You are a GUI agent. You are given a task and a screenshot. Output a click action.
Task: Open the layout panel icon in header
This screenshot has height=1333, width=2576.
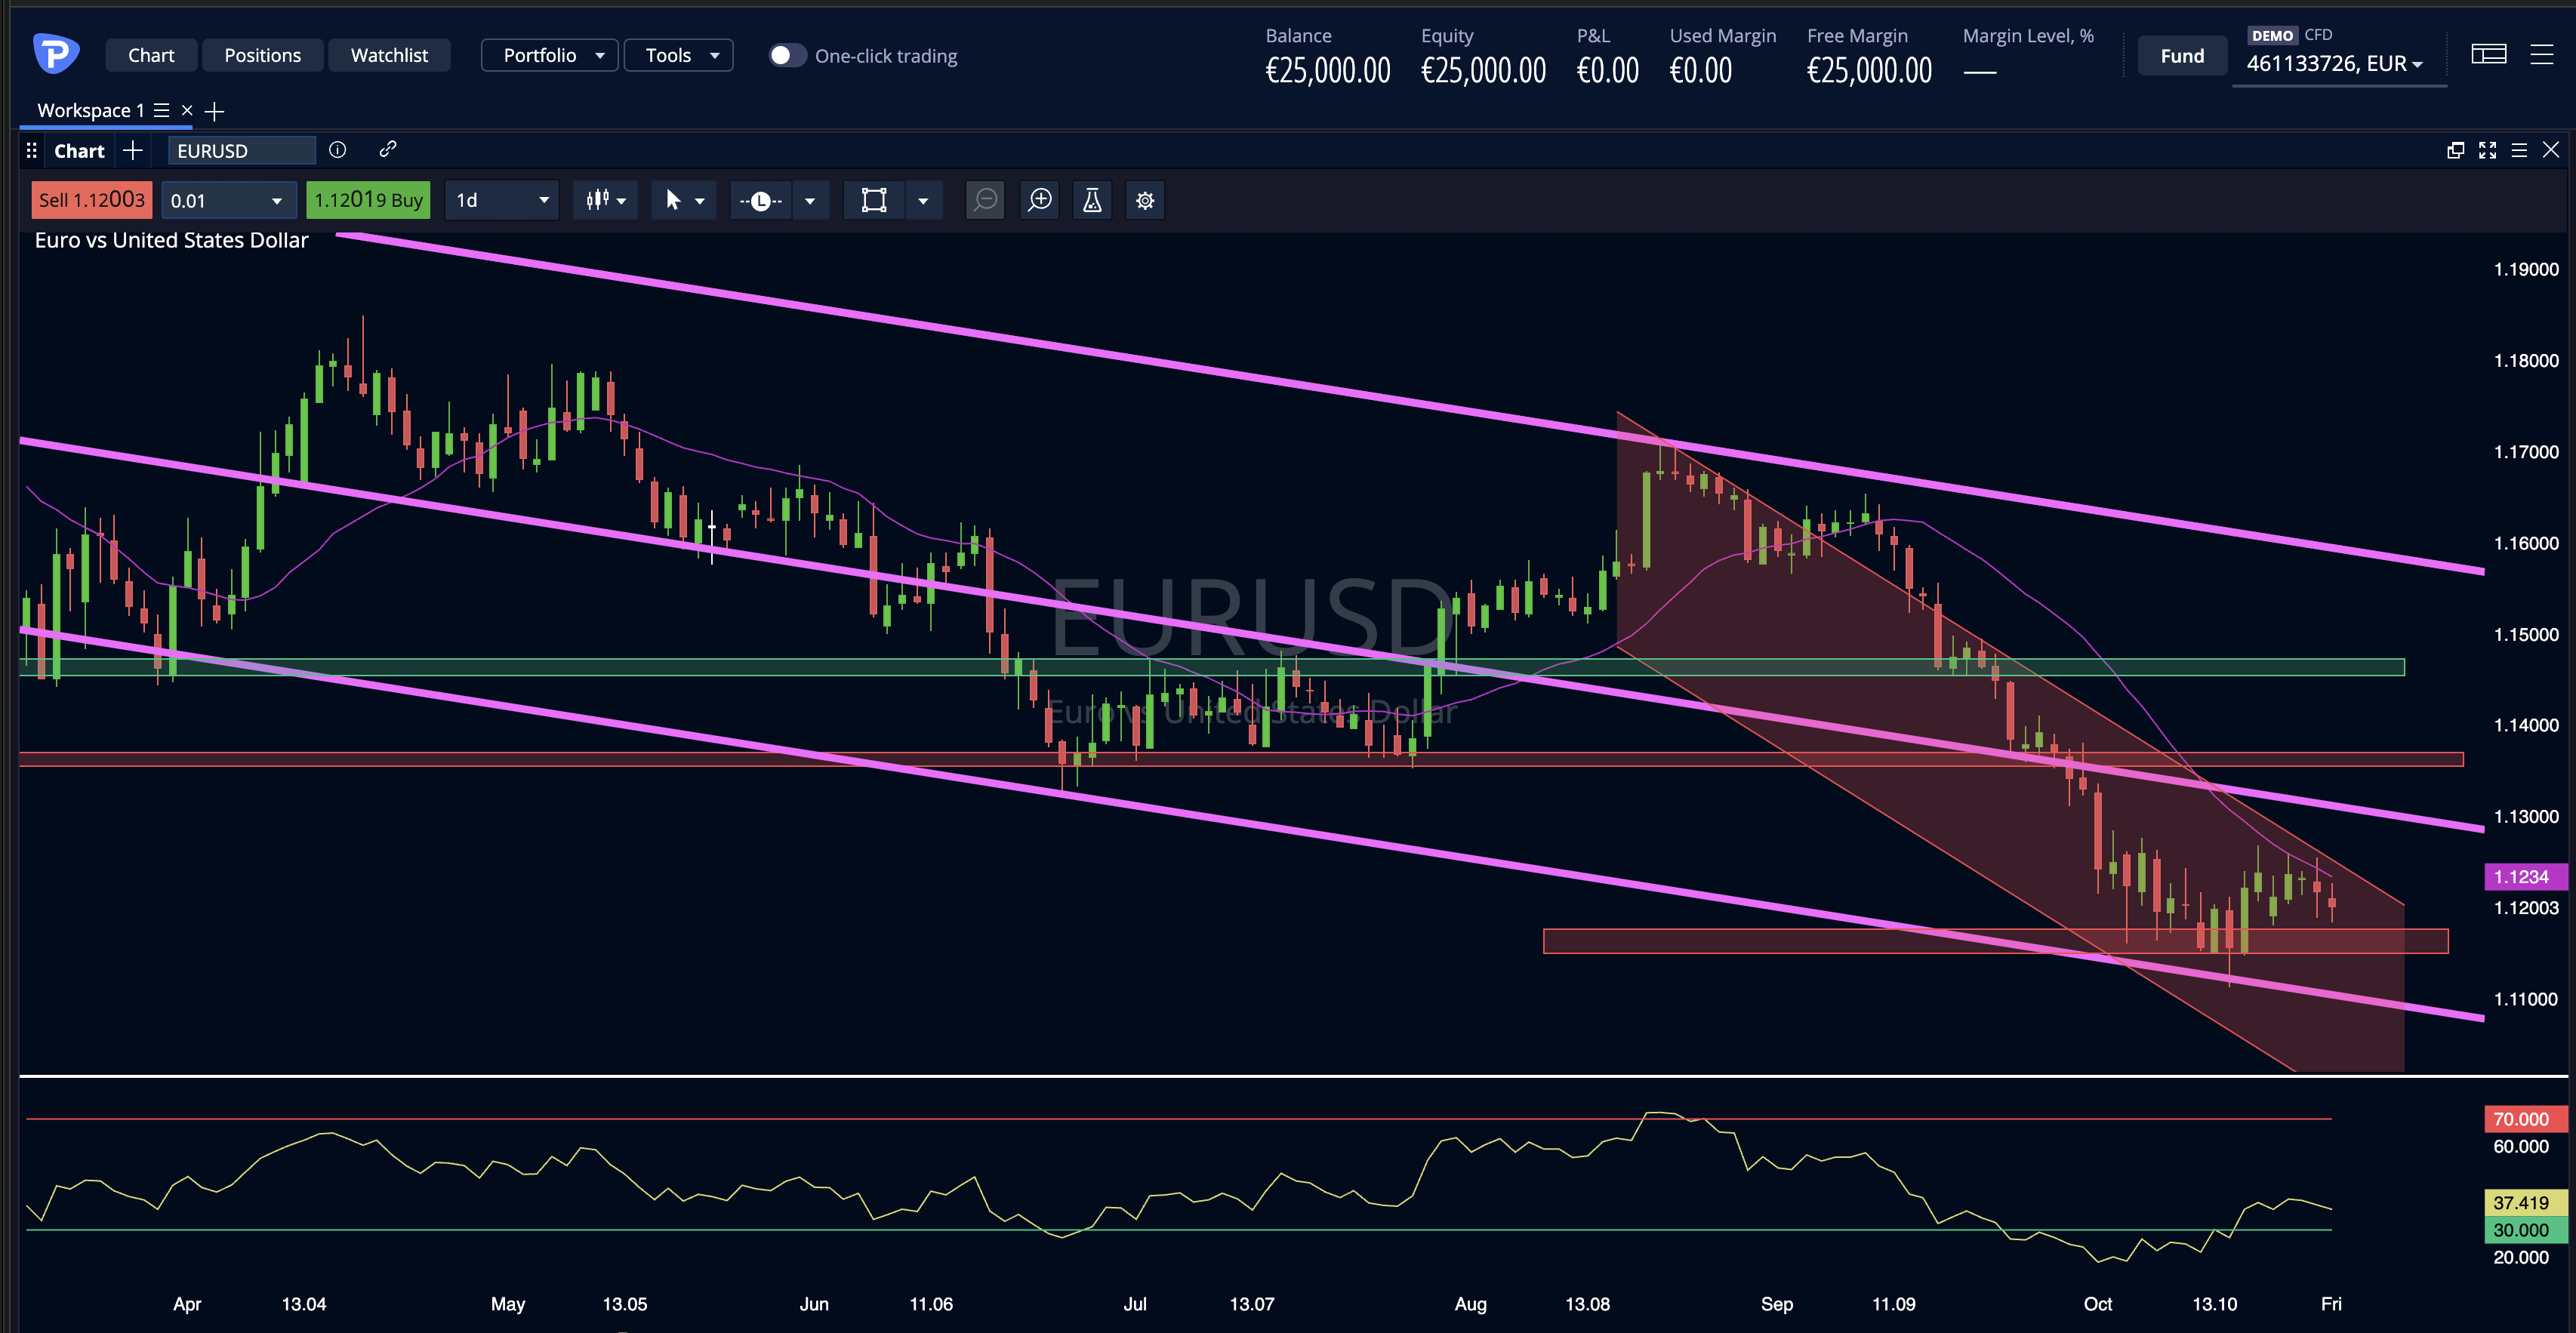tap(2488, 54)
